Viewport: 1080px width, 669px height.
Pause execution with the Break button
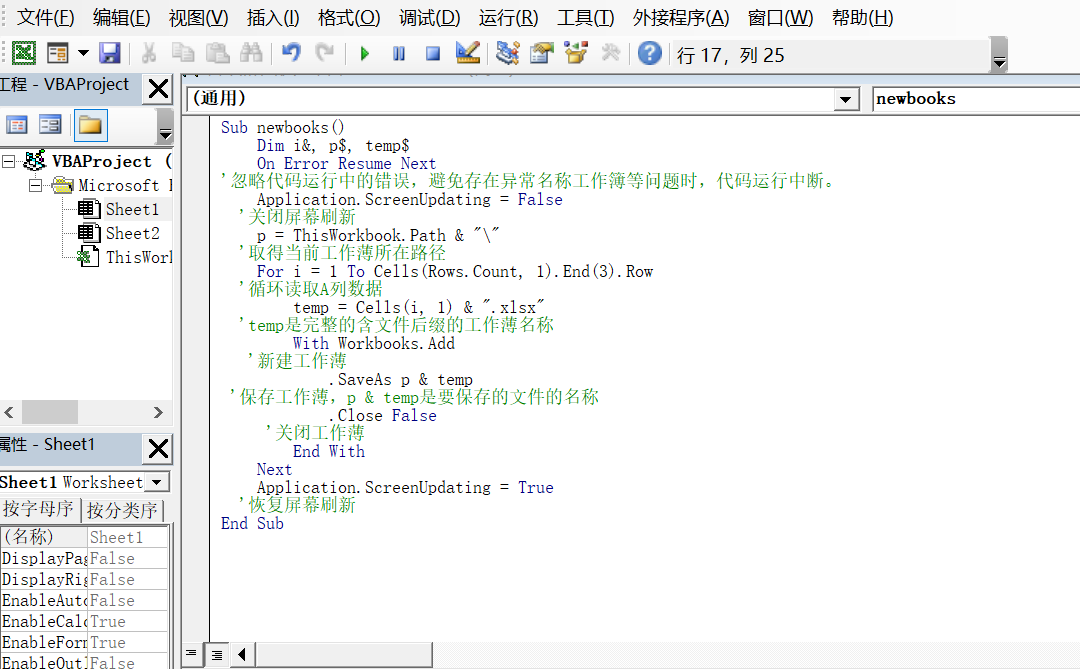pos(399,53)
